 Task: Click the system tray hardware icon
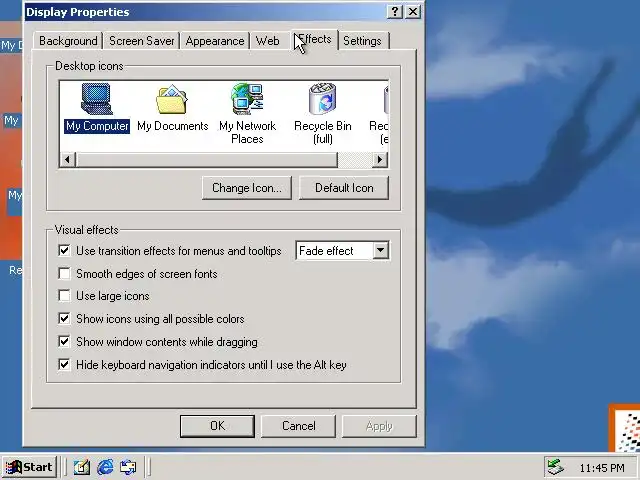click(556, 467)
